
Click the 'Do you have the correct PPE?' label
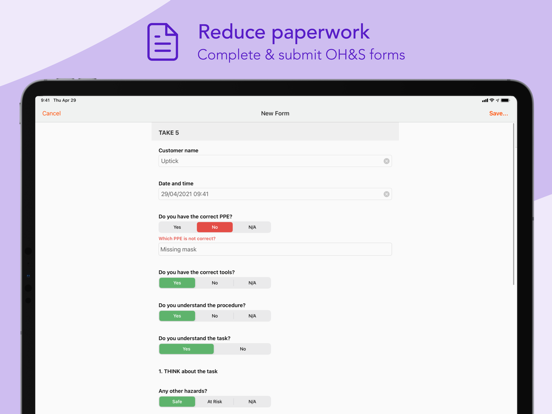click(195, 217)
